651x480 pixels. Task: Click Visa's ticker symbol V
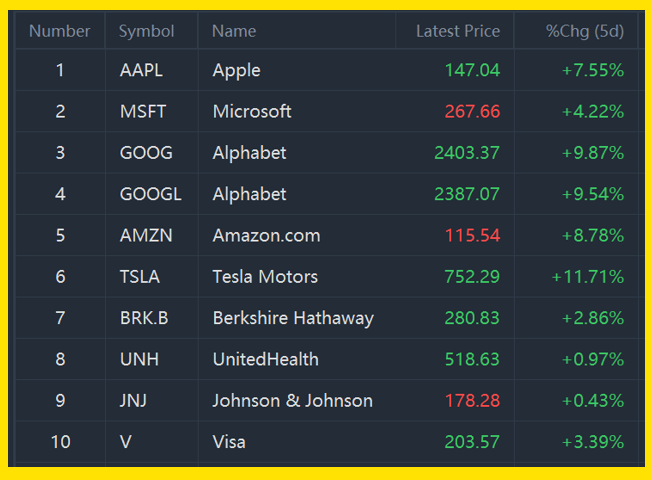pyautogui.click(x=126, y=442)
